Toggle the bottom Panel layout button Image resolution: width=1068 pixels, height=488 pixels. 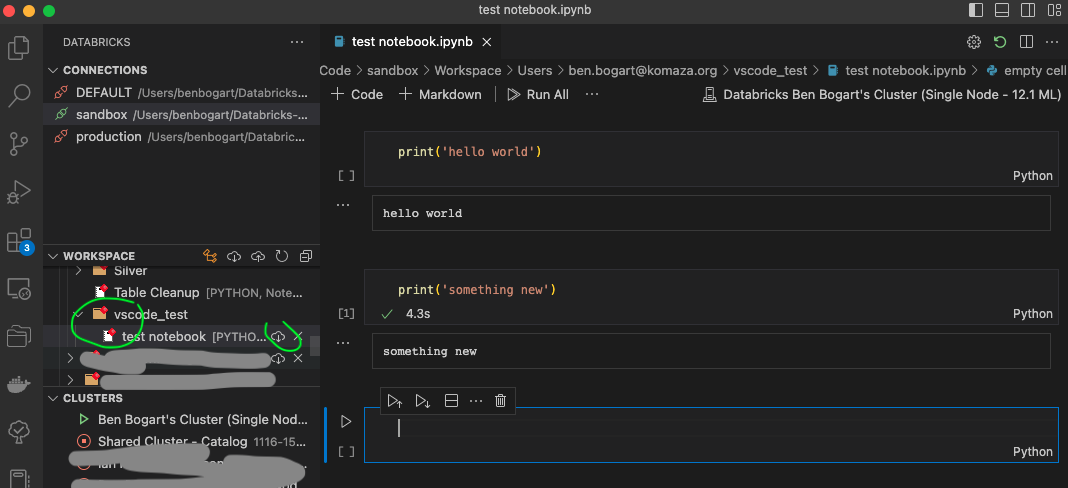[1002, 10]
